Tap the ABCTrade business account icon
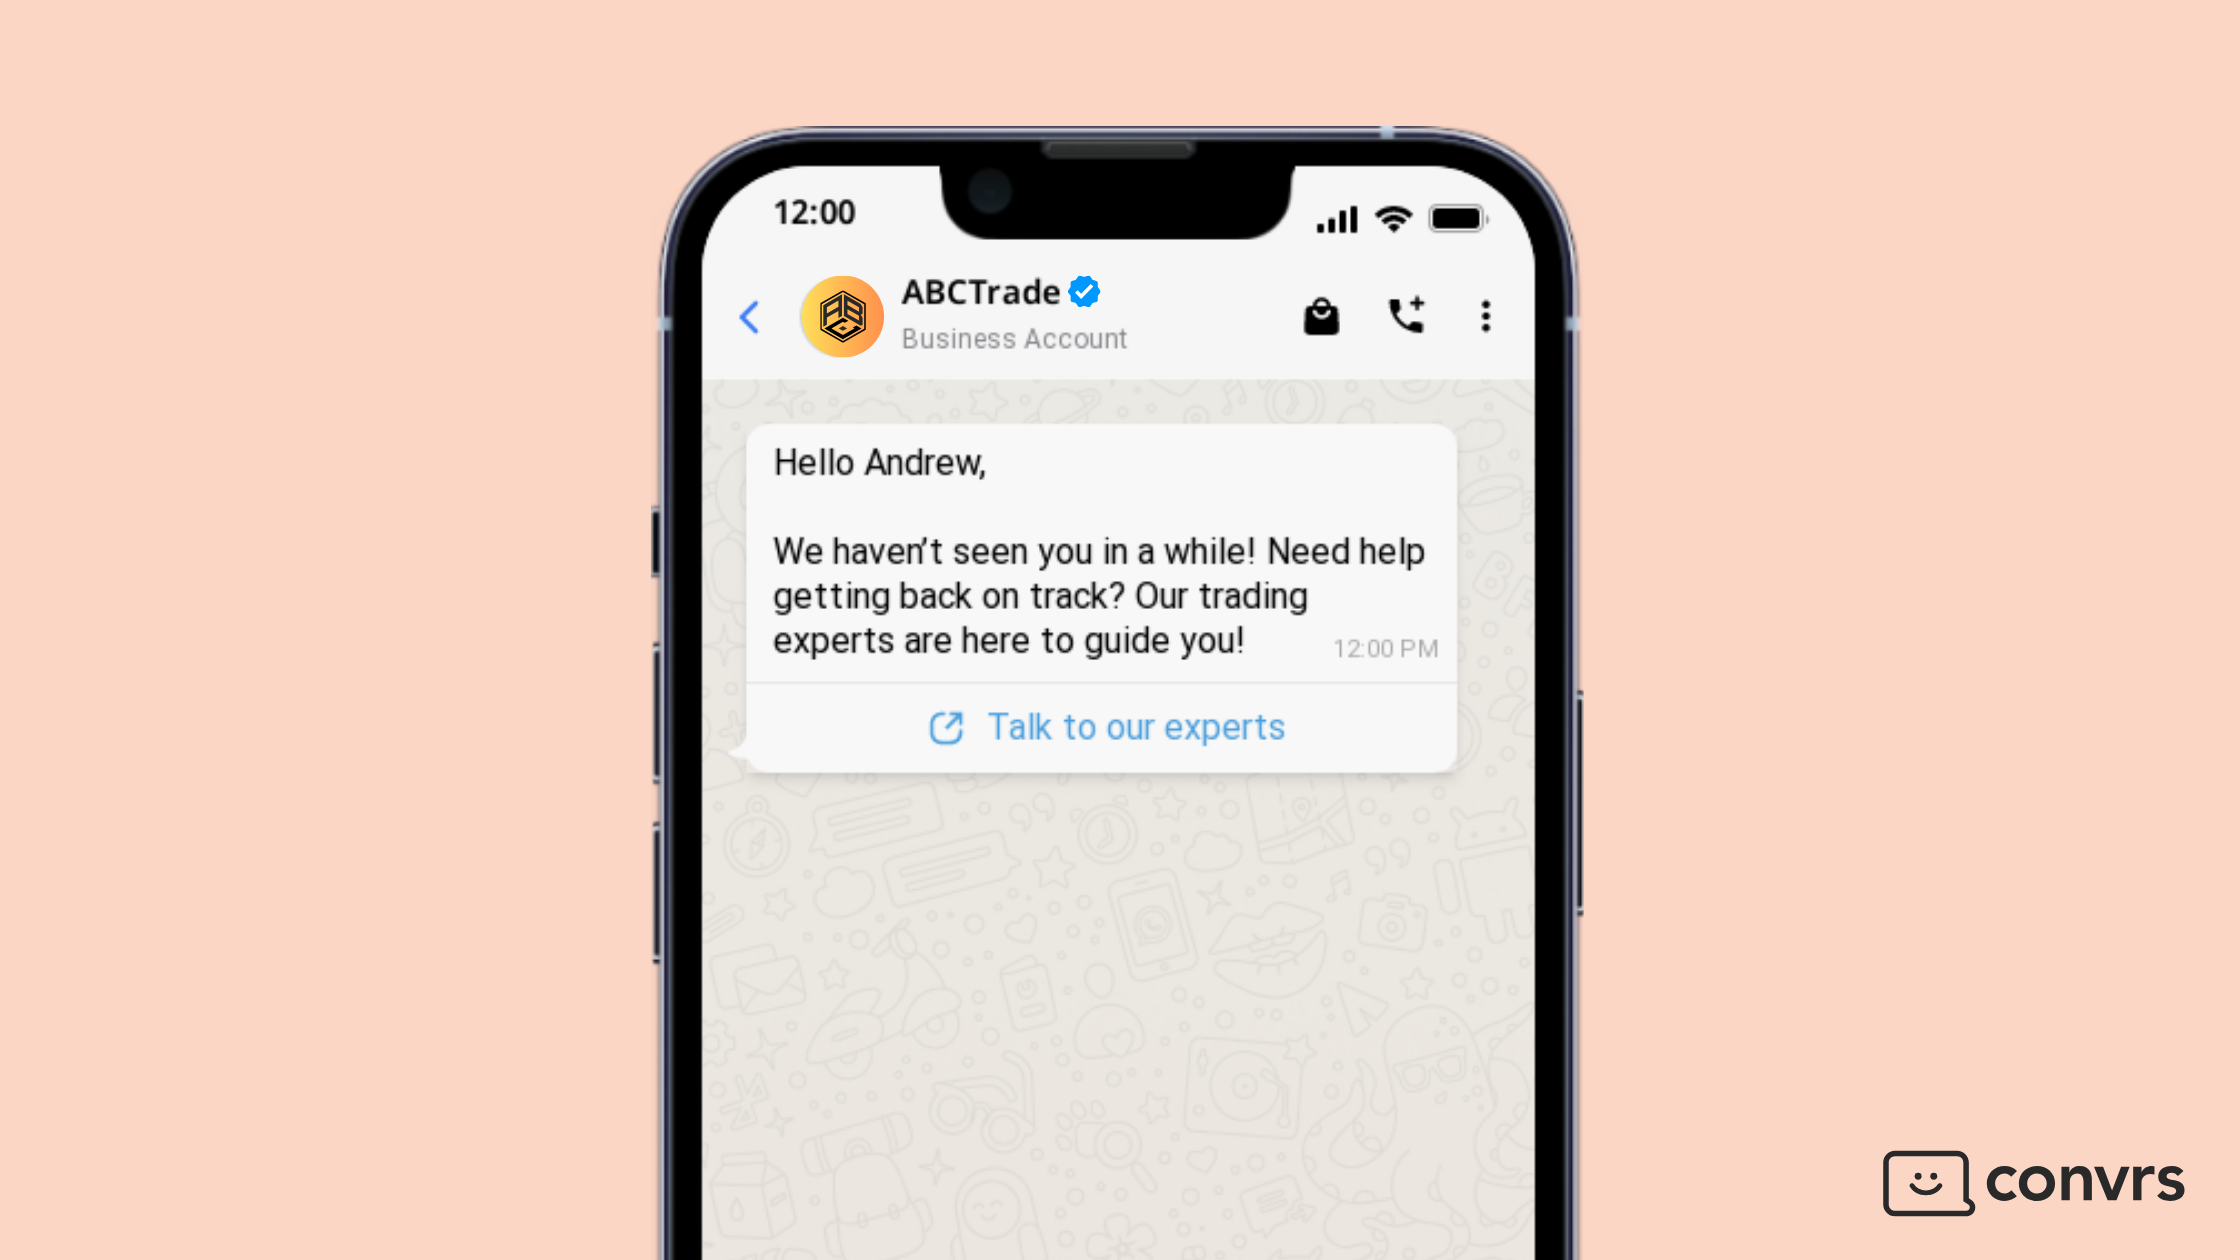The width and height of the screenshot is (2240, 1260). coord(842,315)
